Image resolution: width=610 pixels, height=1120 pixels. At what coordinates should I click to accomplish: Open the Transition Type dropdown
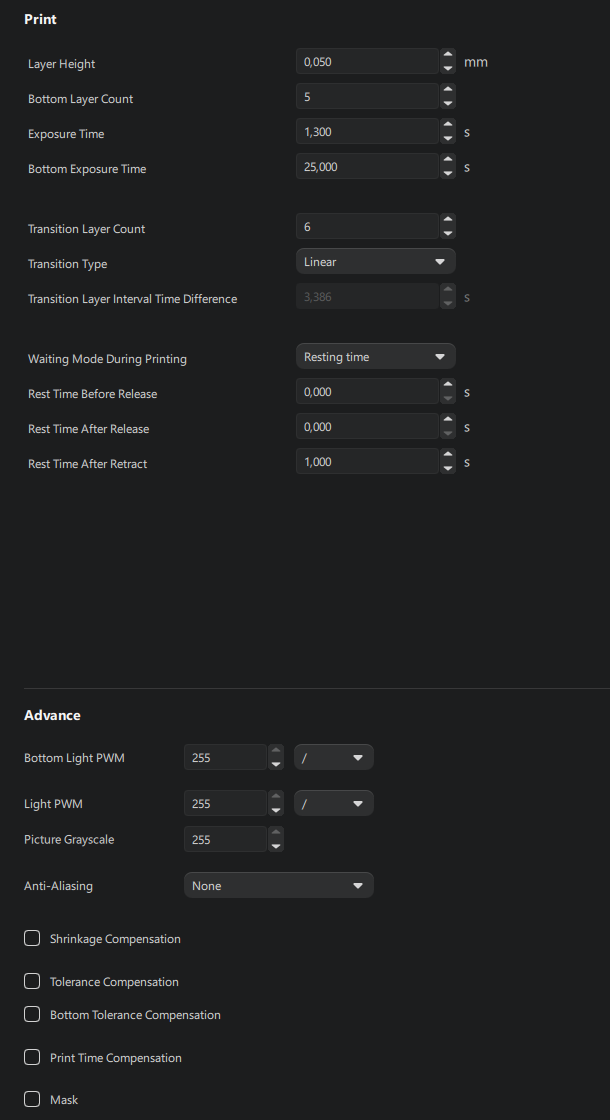(x=376, y=261)
